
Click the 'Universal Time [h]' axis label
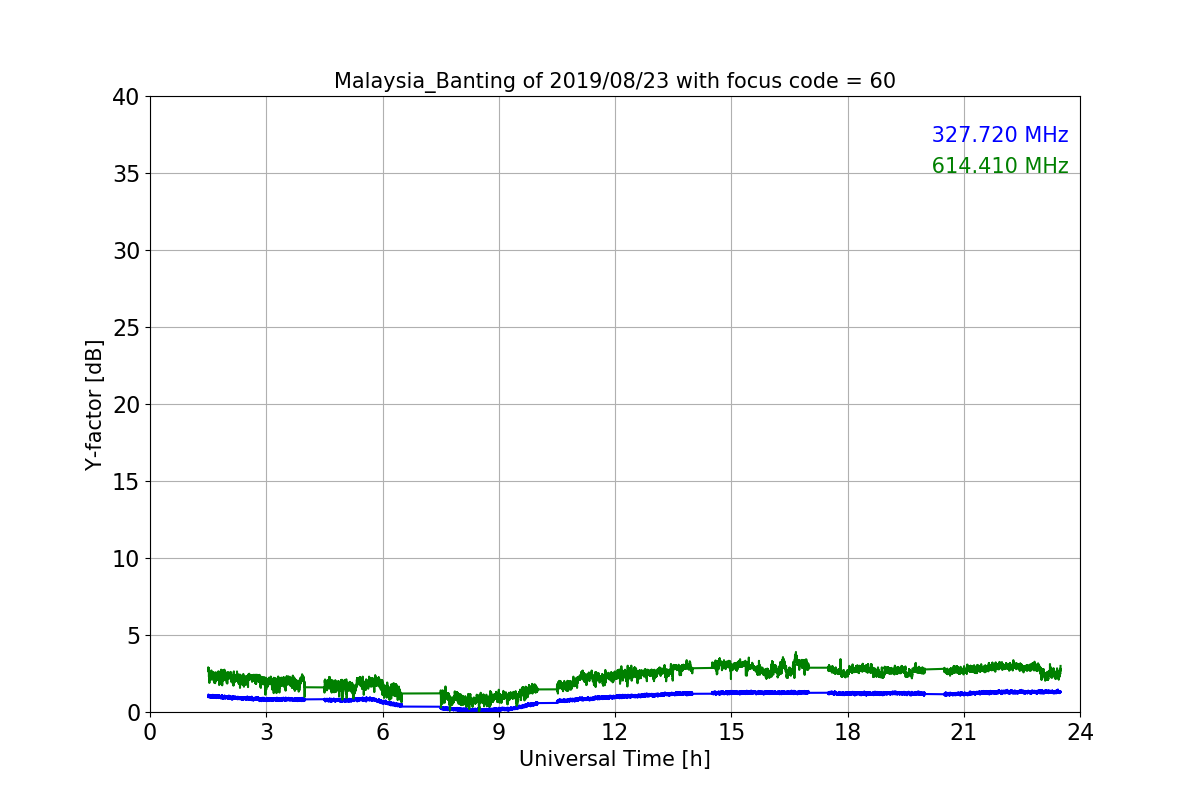(615, 759)
